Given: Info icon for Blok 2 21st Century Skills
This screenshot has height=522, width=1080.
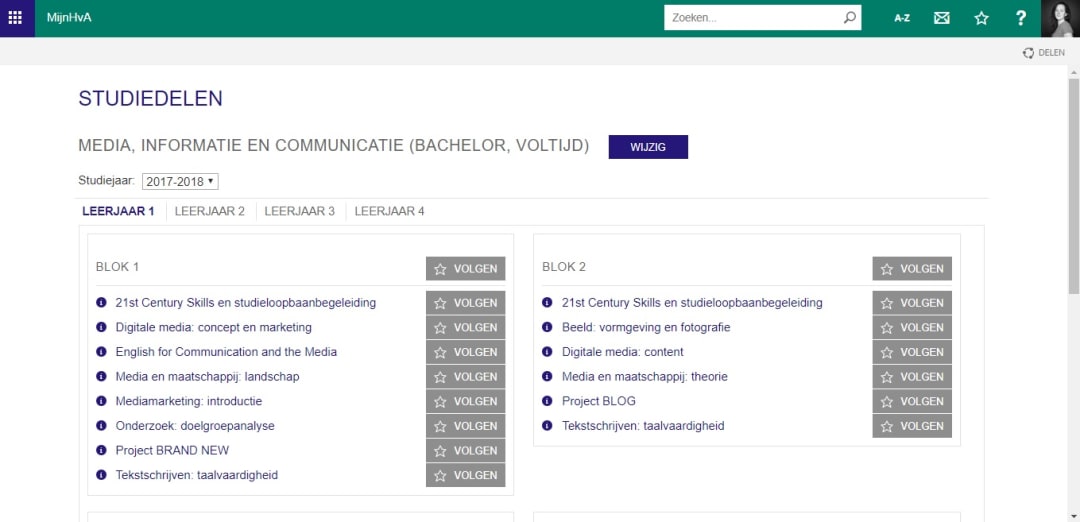Looking at the screenshot, I should pos(548,302).
